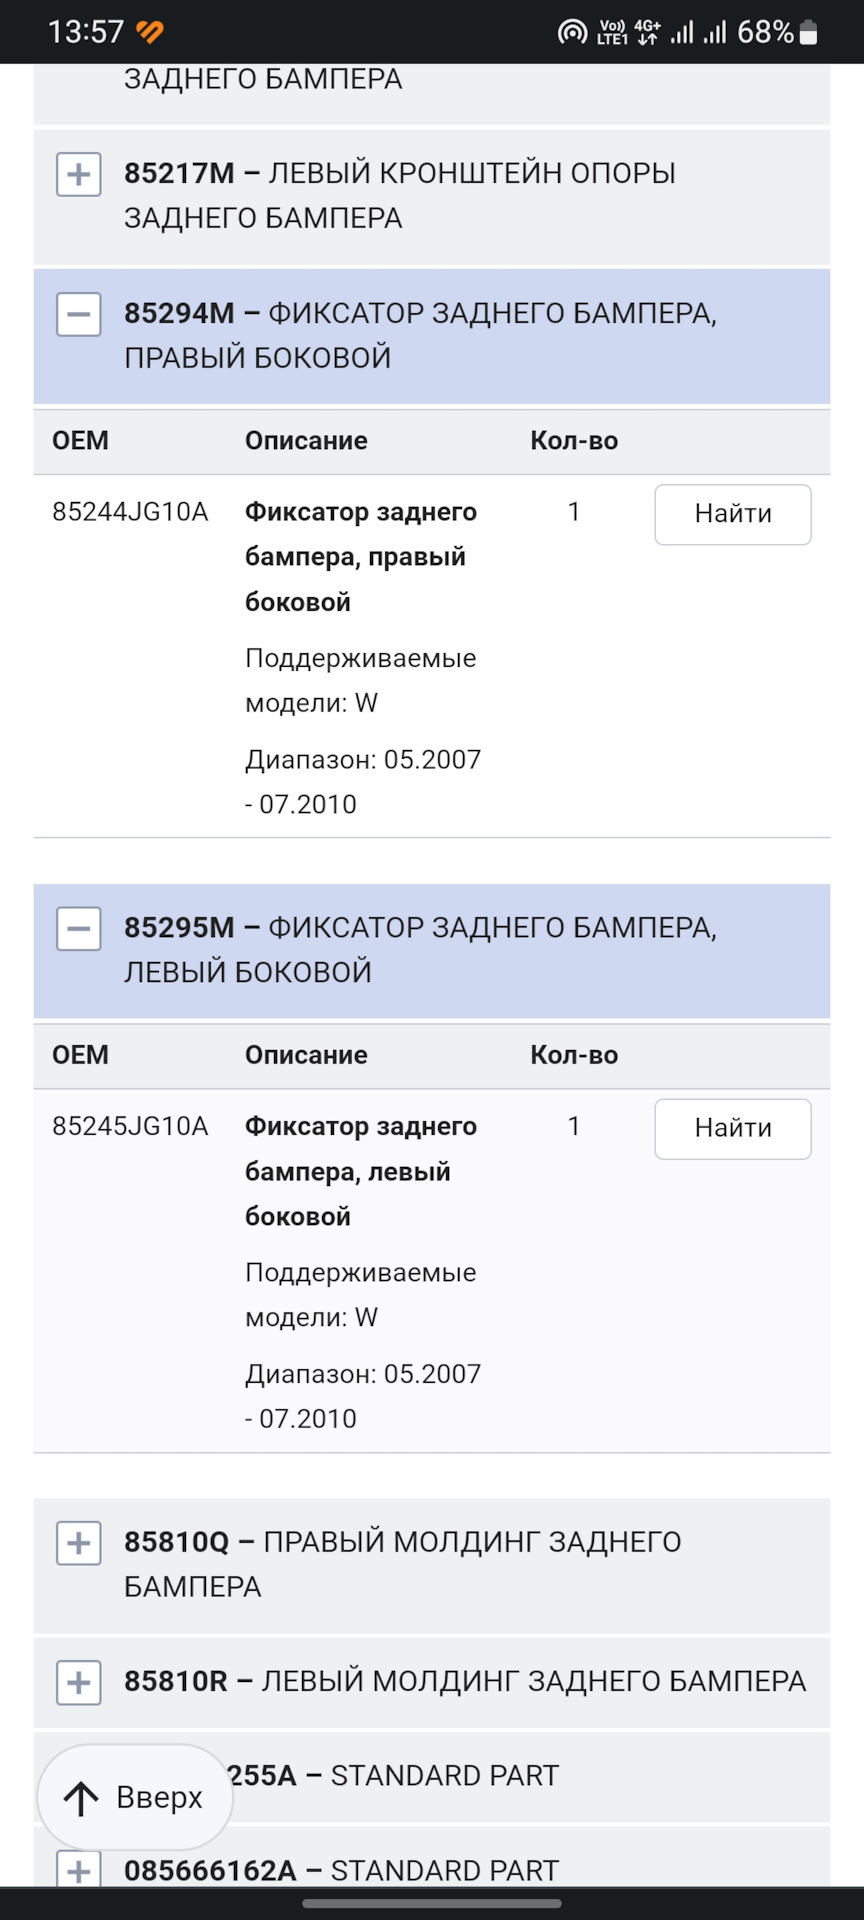
Task: Expand the 085666162A standard part section
Action: tap(79, 1870)
